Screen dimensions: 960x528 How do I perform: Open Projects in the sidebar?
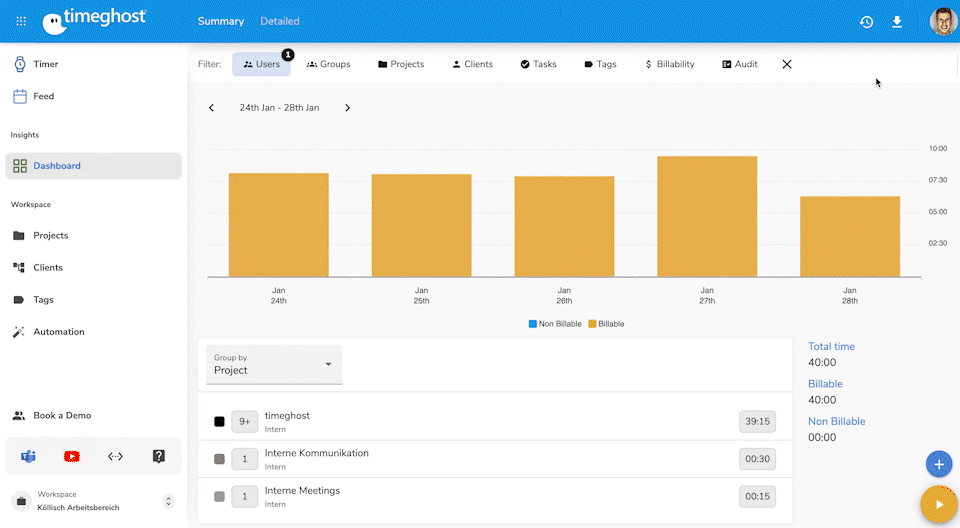click(50, 236)
